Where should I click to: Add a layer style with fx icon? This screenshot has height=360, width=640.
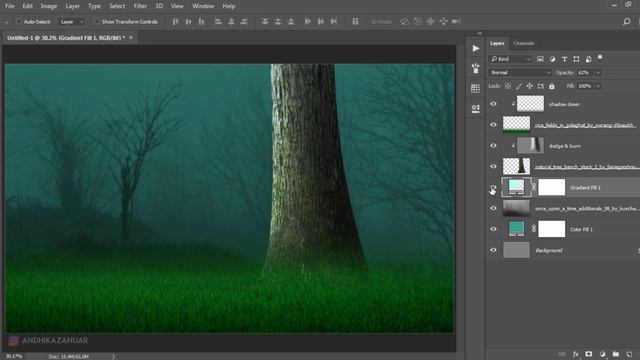click(x=576, y=354)
